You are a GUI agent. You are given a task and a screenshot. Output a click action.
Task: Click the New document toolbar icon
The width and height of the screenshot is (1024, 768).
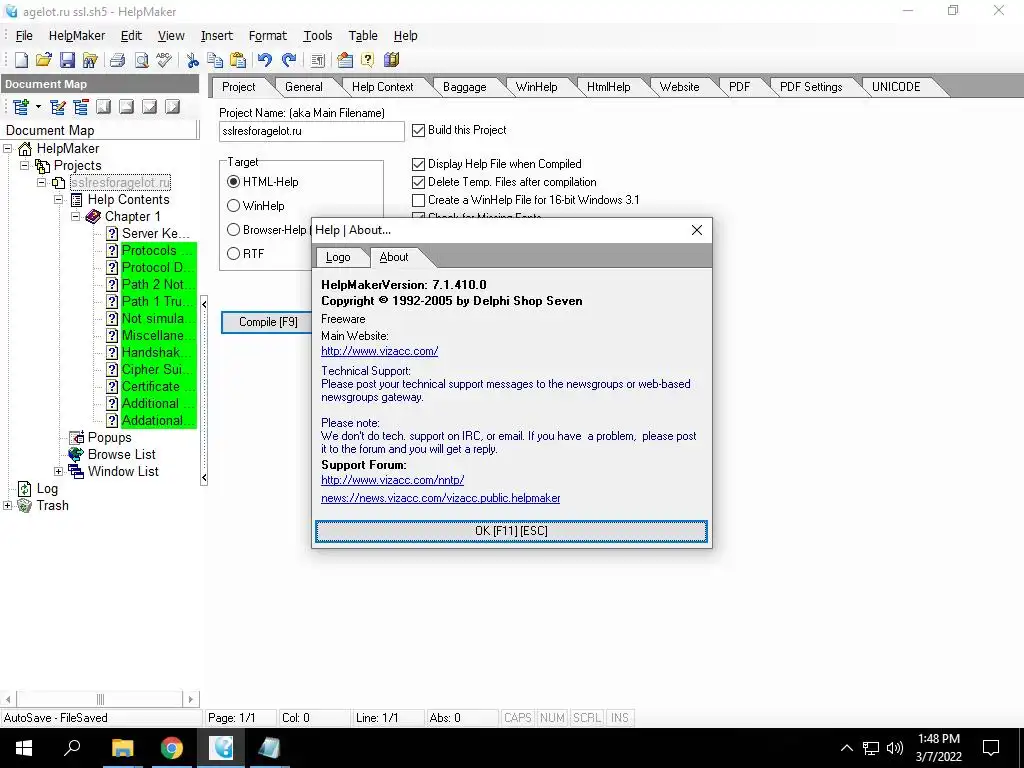pos(21,60)
